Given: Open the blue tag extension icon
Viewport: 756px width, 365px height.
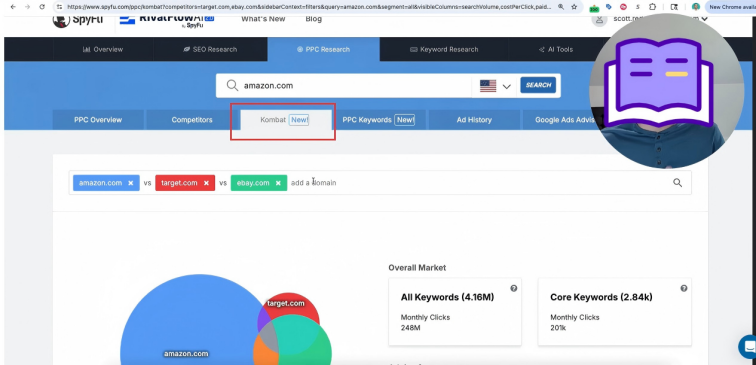Looking at the screenshot, I should [609, 7].
